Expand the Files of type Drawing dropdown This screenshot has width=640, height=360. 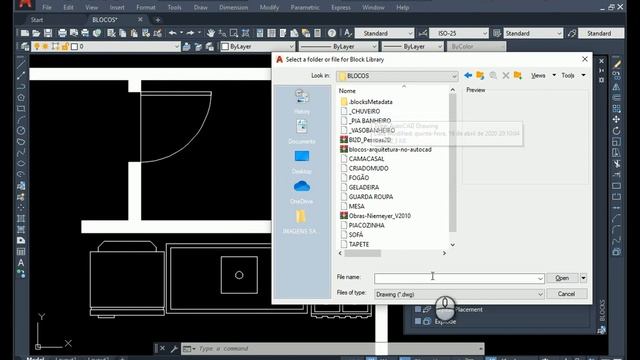[540, 294]
